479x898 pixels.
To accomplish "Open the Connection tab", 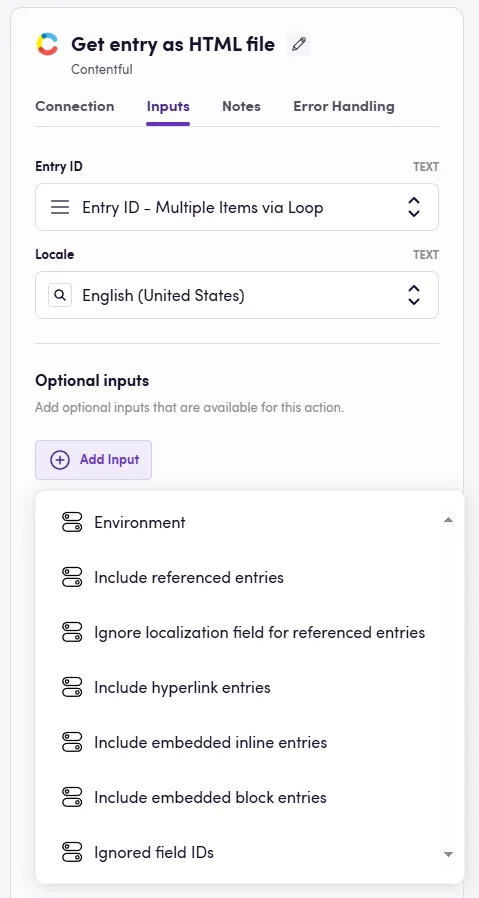I will [74, 107].
